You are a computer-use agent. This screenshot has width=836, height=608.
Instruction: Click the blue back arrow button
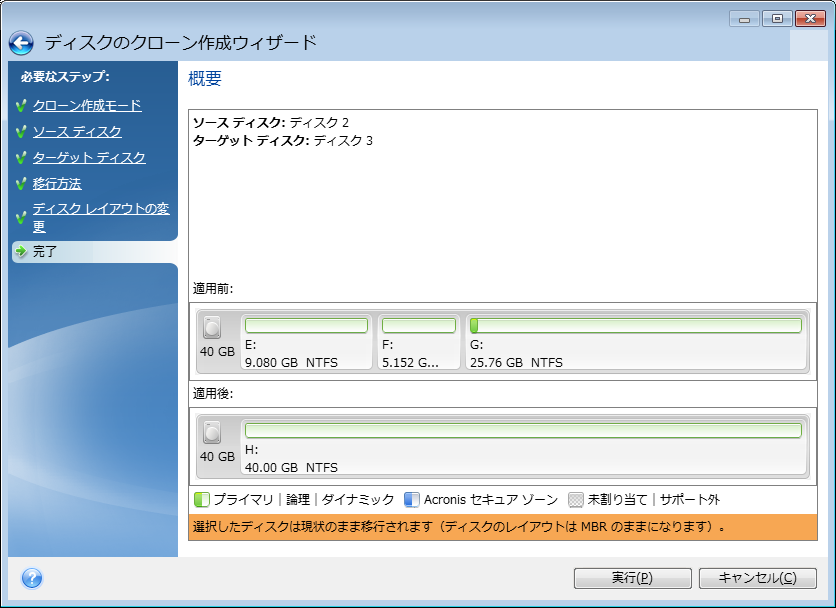(x=21, y=43)
